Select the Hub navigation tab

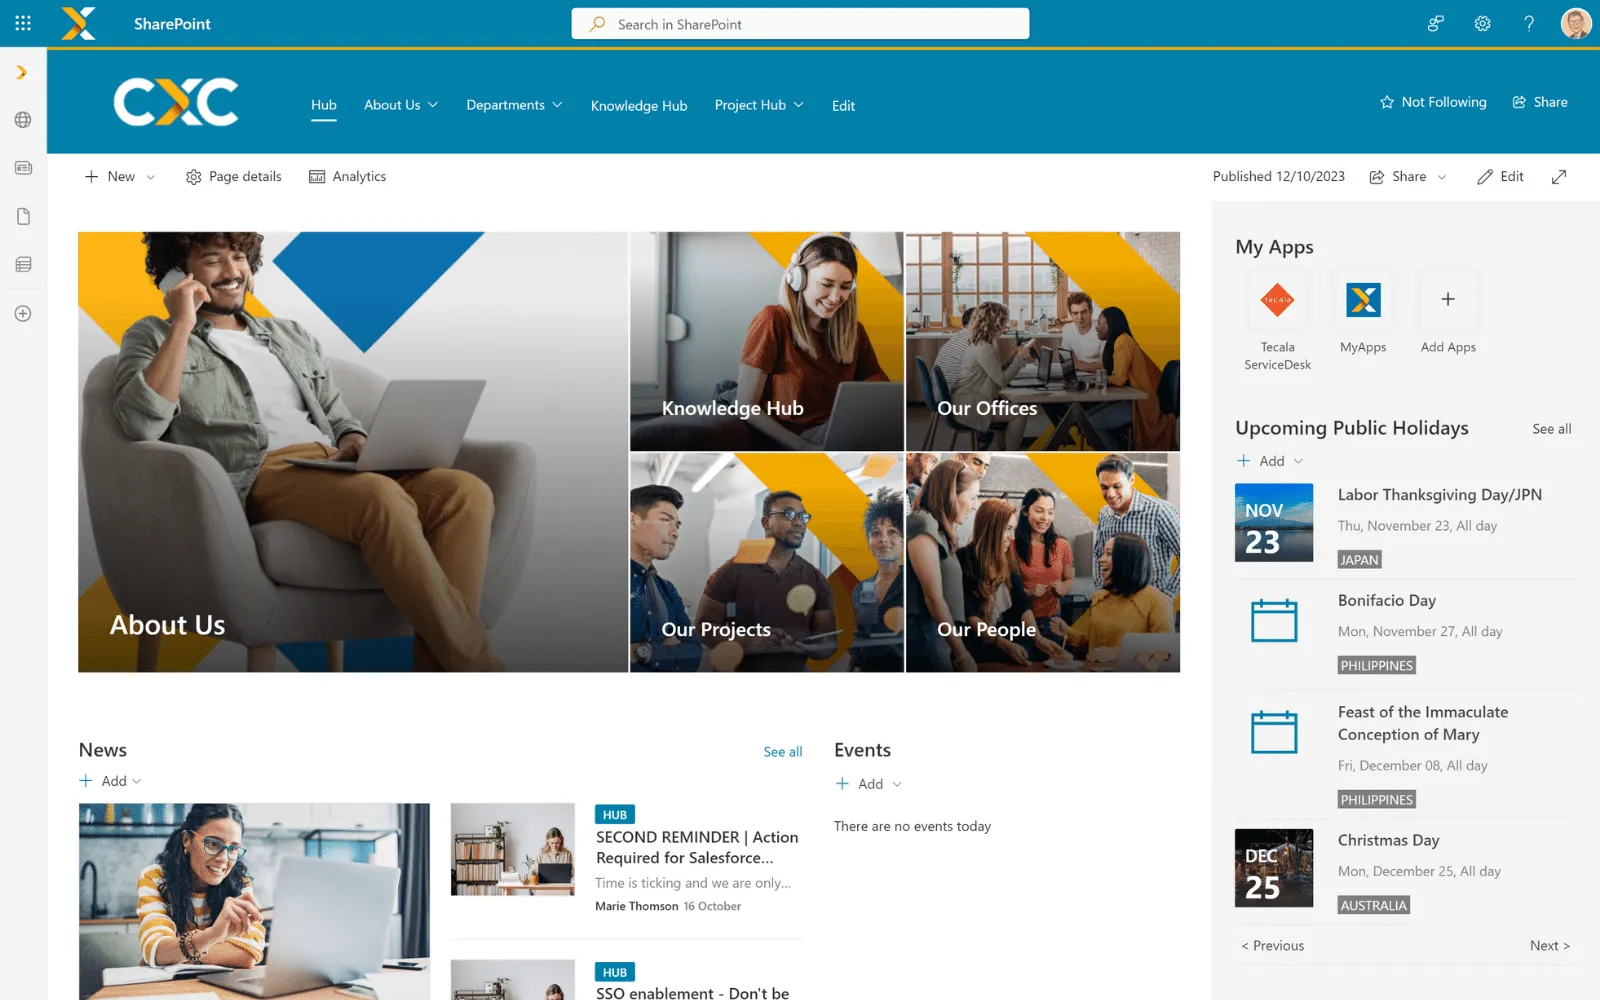(324, 105)
